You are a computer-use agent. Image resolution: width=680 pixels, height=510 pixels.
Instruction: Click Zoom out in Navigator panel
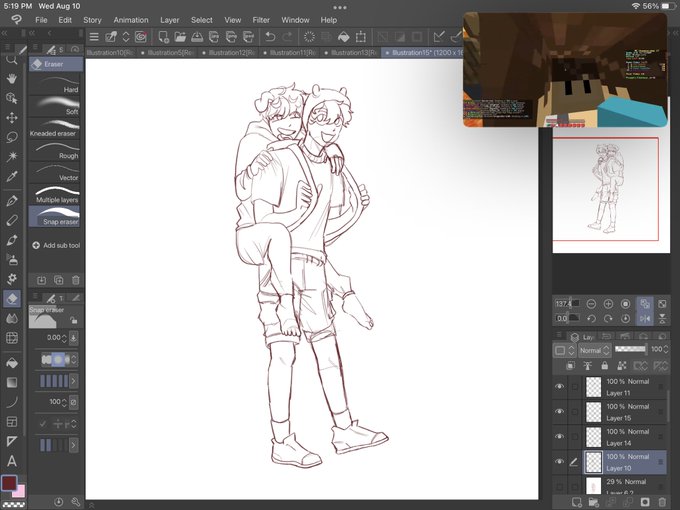pyautogui.click(x=591, y=304)
